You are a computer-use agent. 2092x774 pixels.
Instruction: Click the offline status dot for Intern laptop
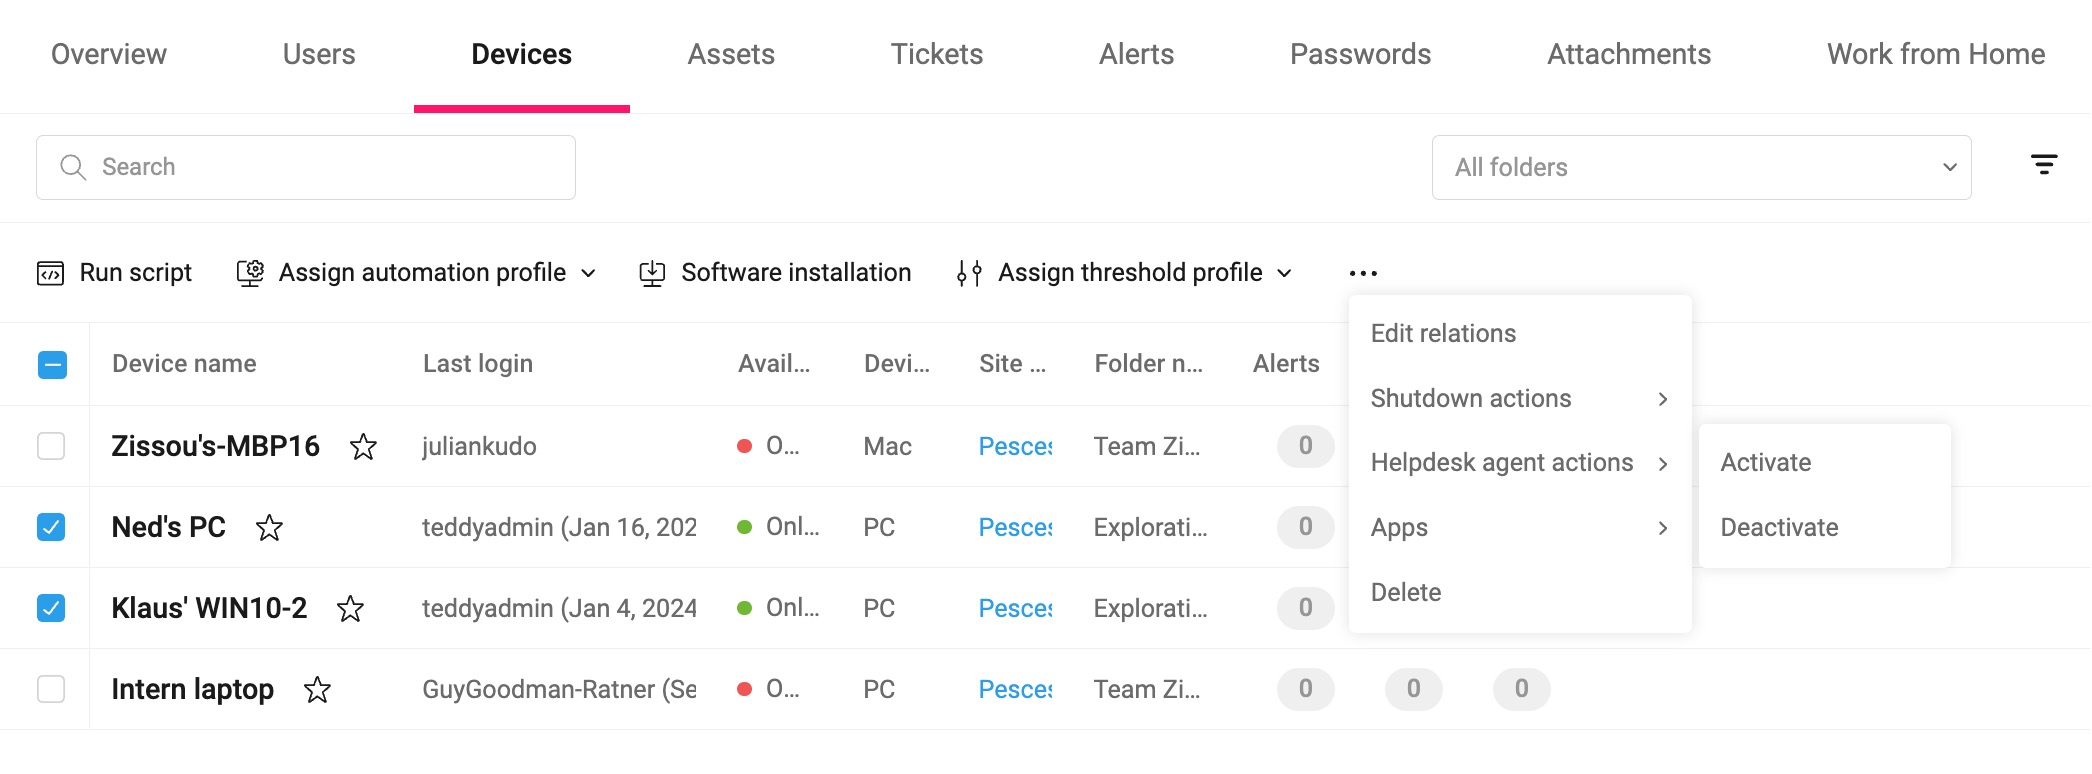(744, 689)
